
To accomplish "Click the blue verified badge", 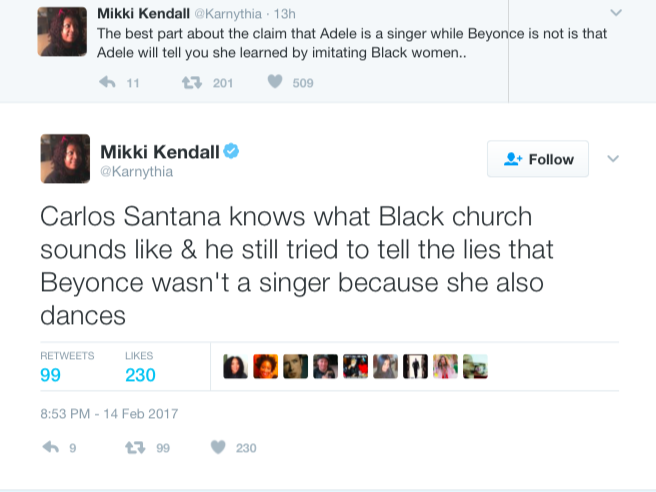I will click(231, 151).
